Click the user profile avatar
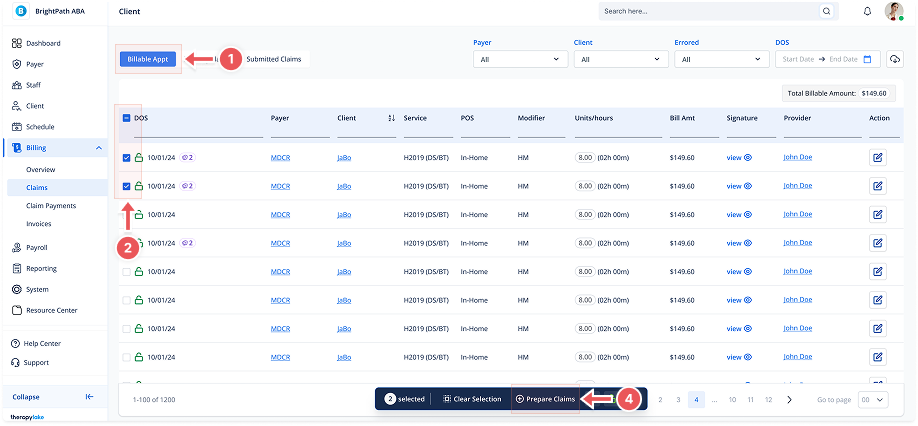The image size is (918, 426). click(x=894, y=11)
